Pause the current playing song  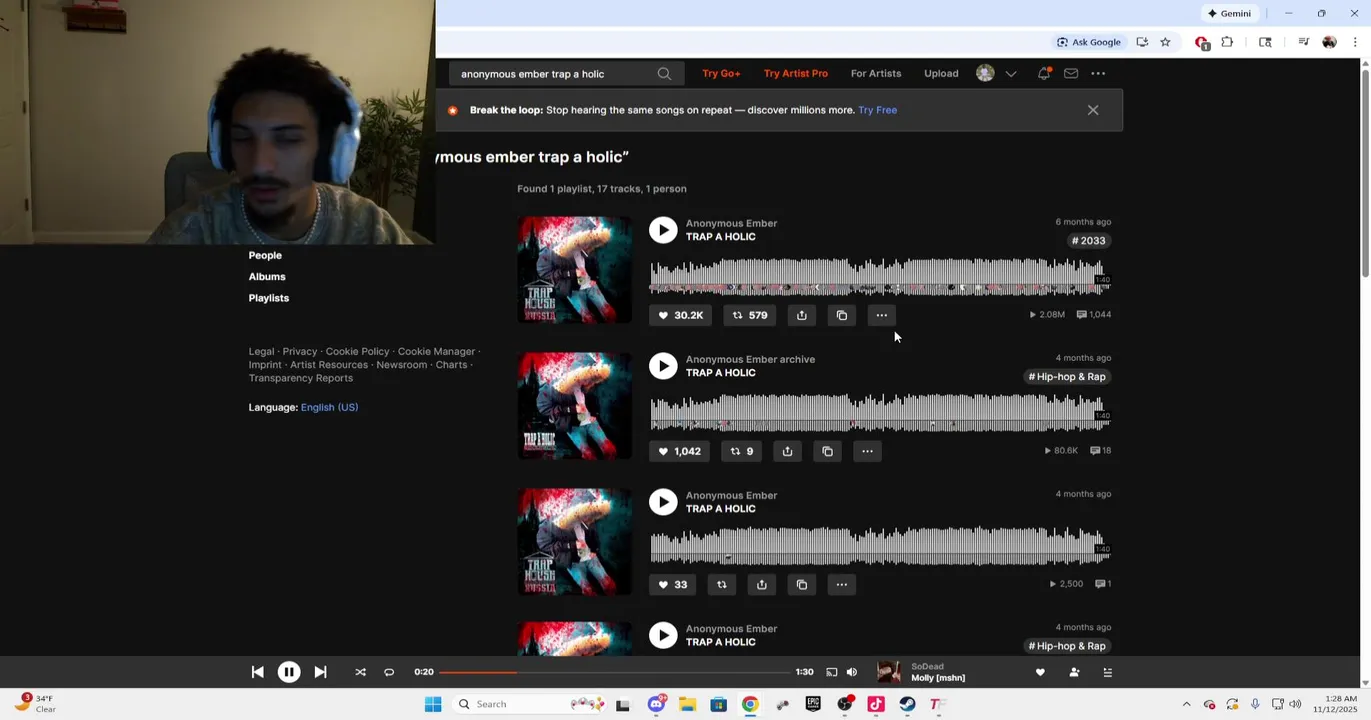[289, 673]
